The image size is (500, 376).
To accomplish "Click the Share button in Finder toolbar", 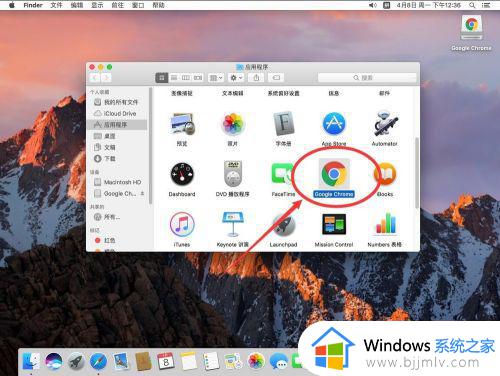I will (256, 78).
